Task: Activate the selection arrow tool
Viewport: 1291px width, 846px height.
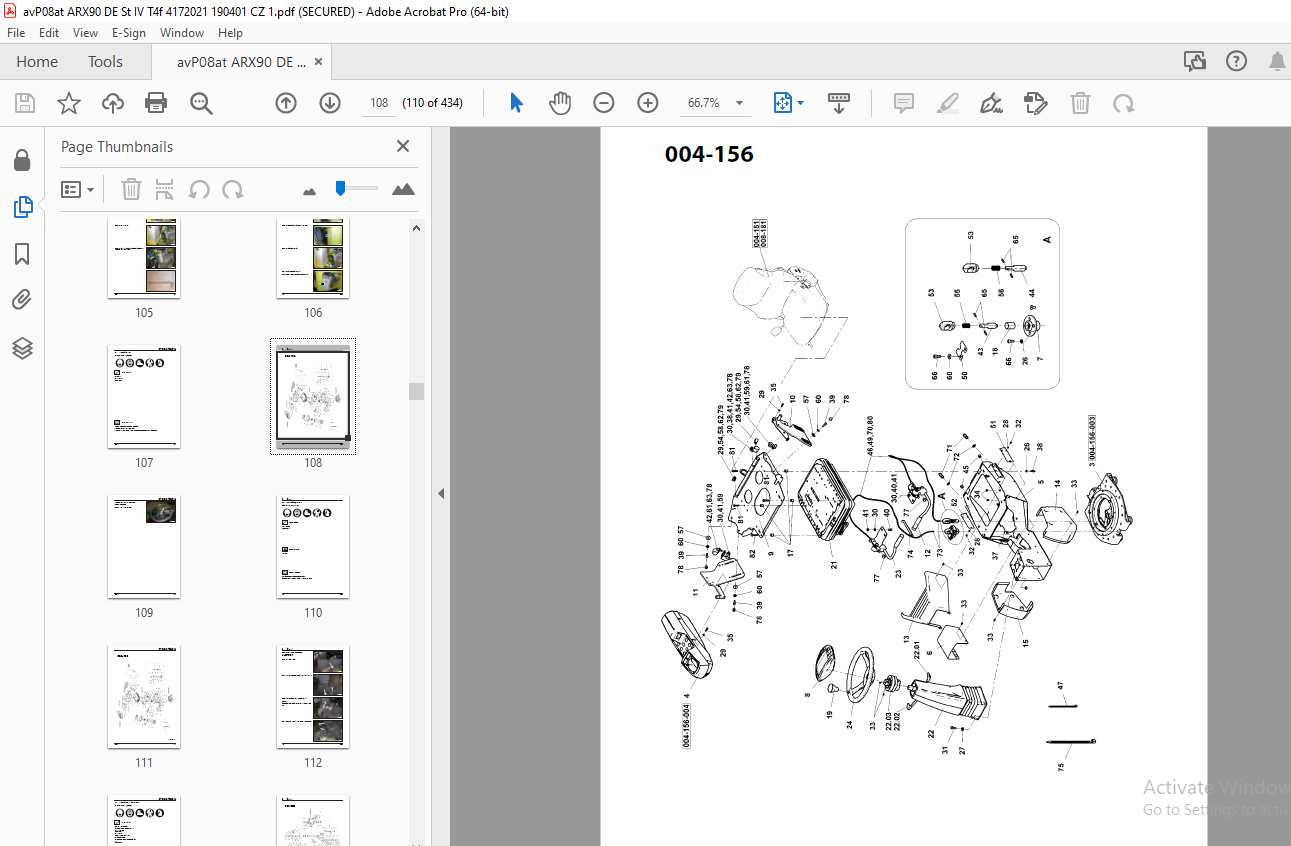Action: [516, 103]
